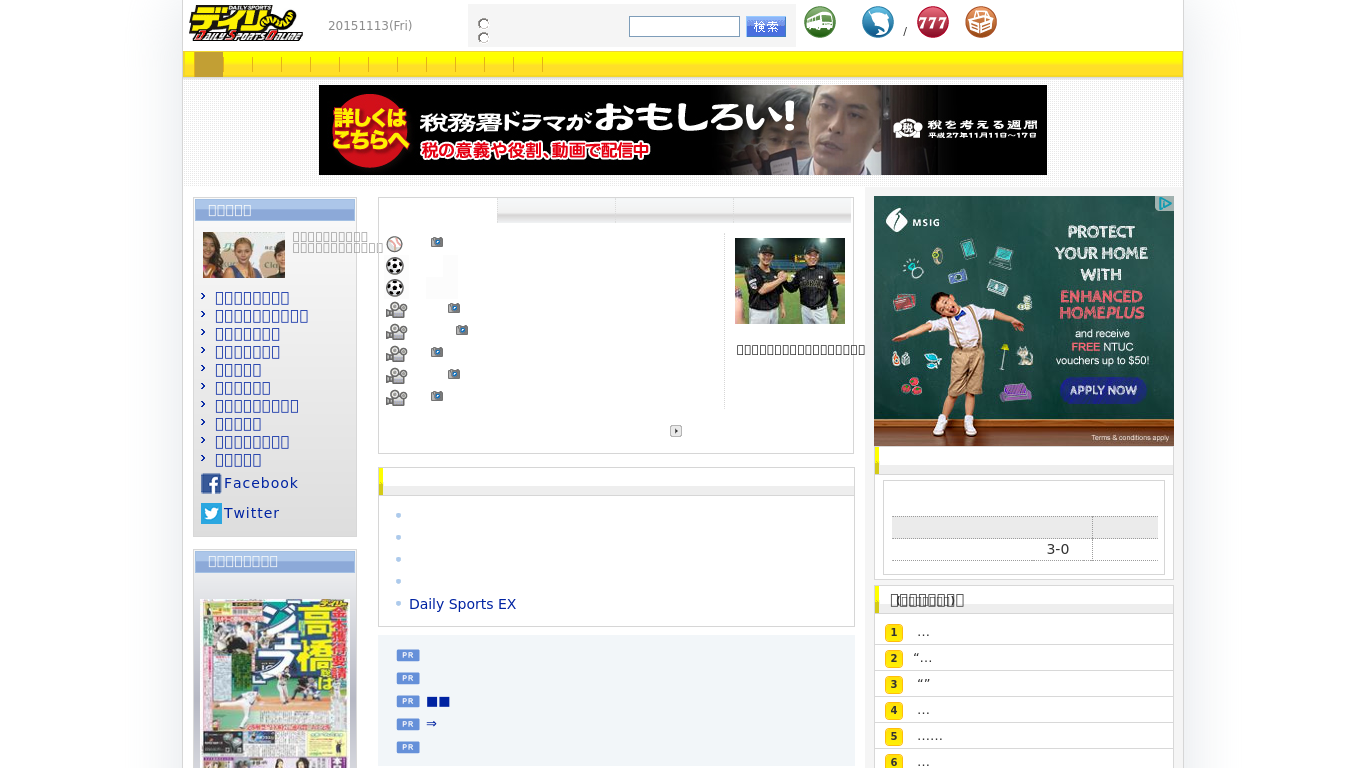The width and height of the screenshot is (1366, 768).
Task: Expand more headlines with the right arrow button
Action: pos(676,431)
